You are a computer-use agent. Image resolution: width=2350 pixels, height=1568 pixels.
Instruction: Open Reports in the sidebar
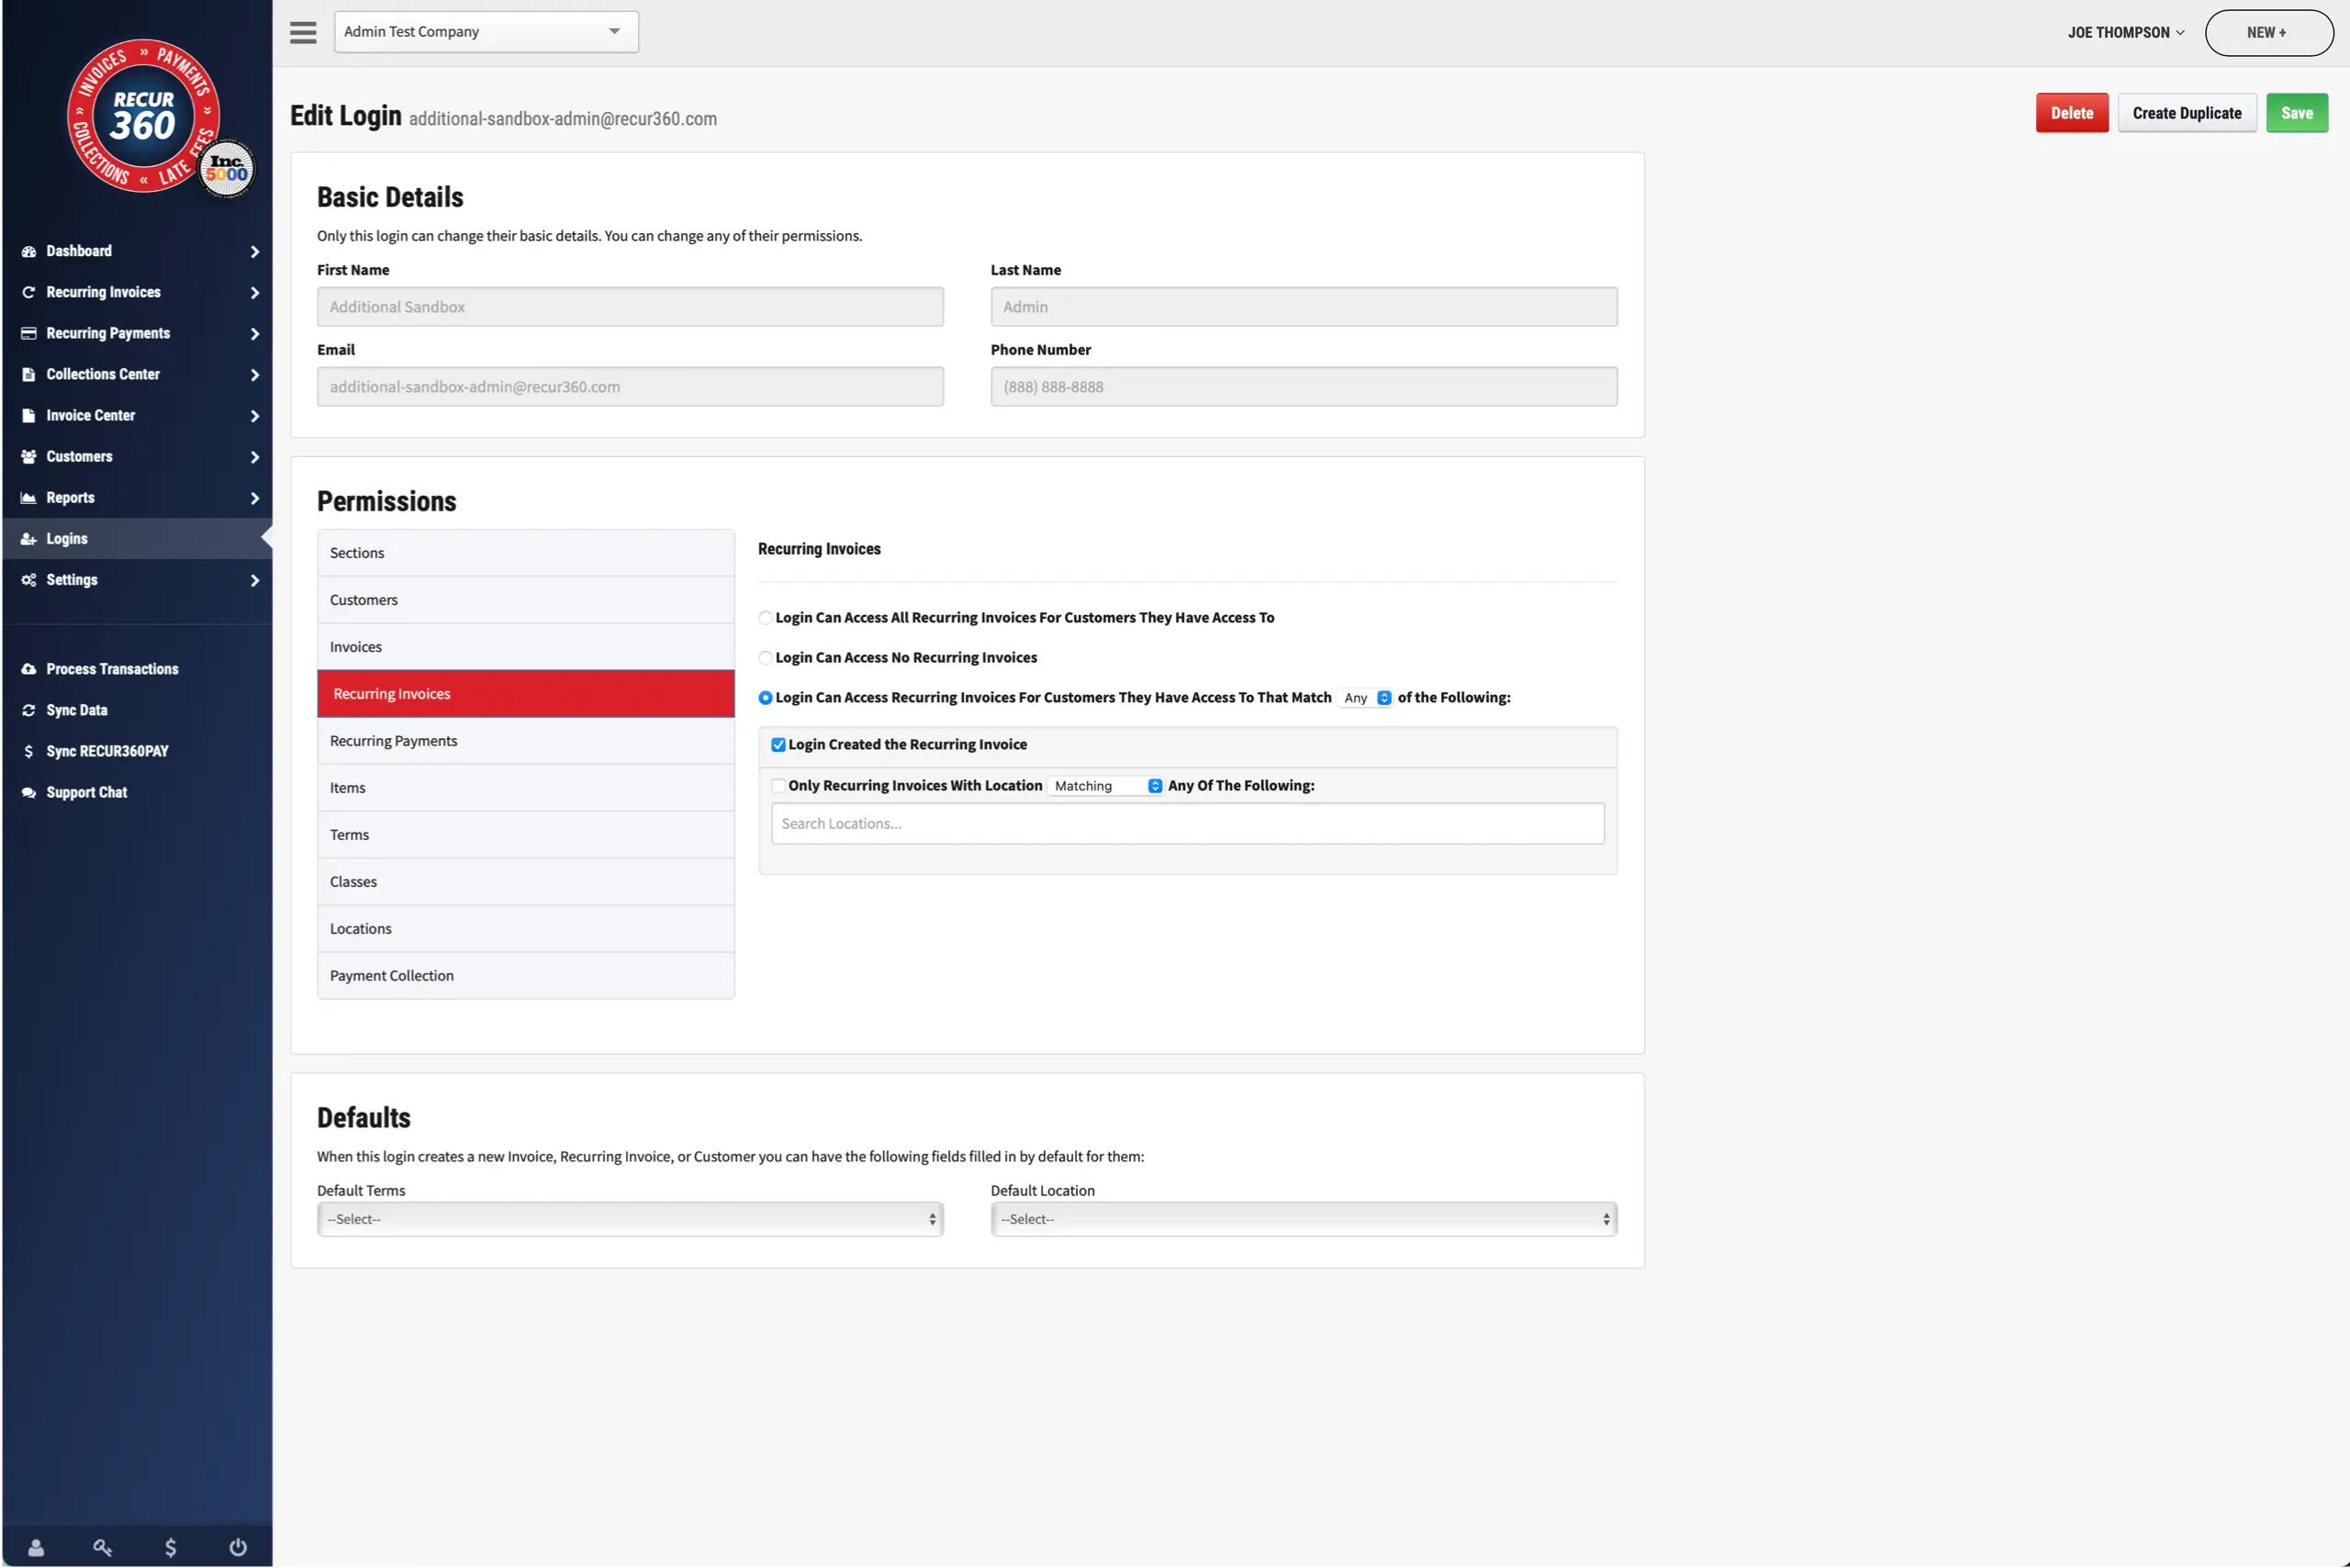(x=138, y=497)
